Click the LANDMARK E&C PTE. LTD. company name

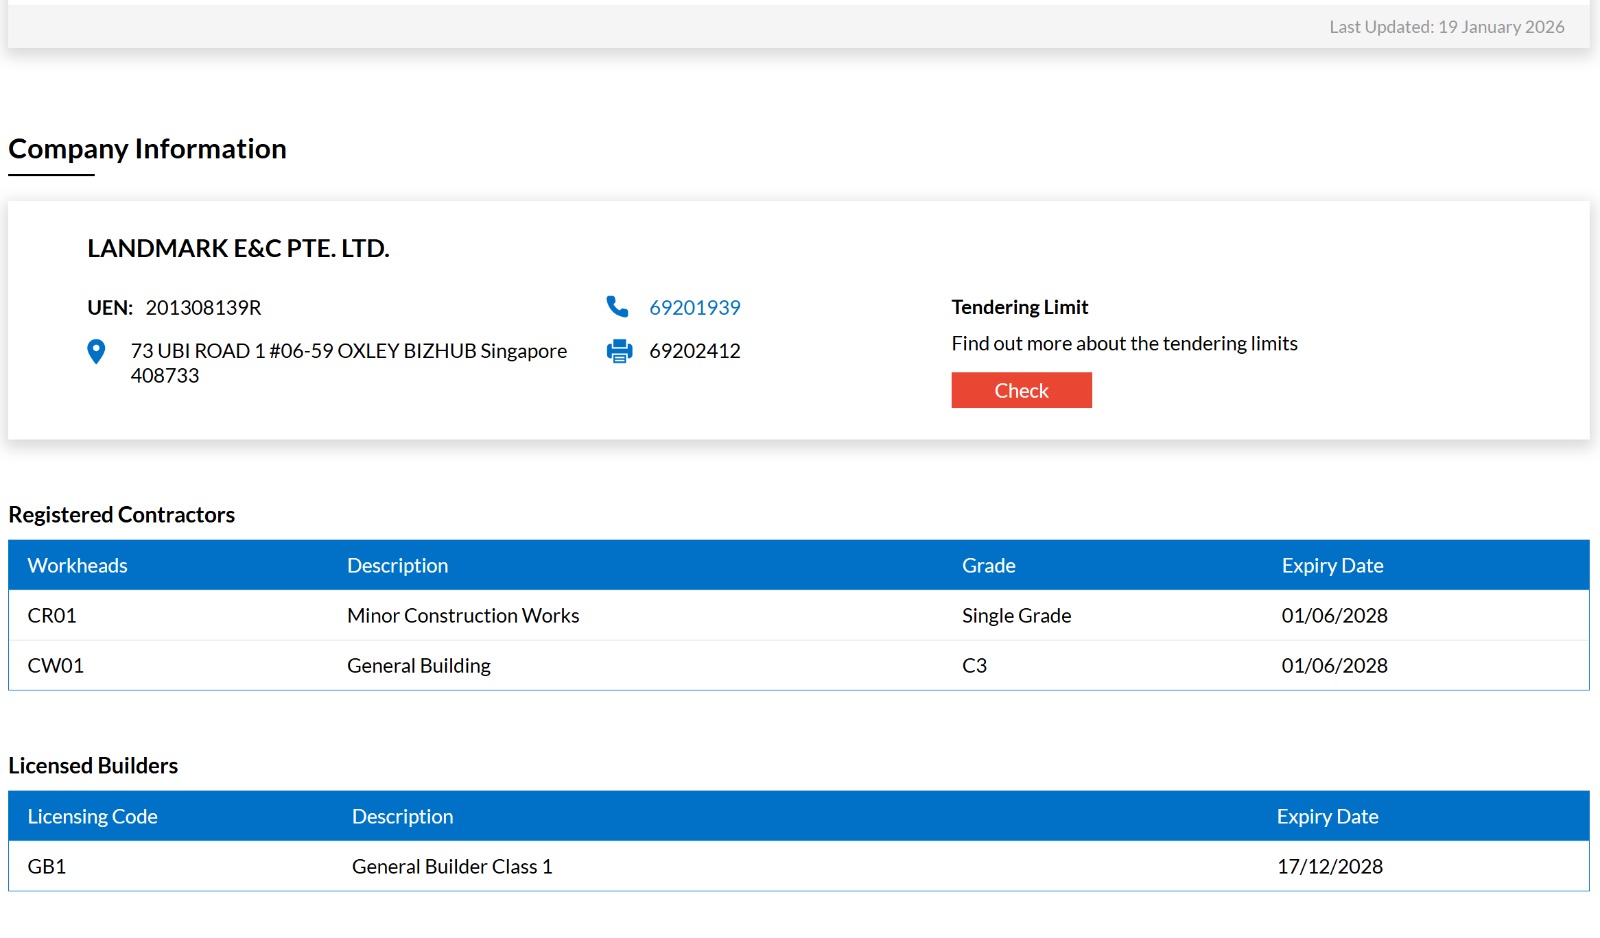pos(238,249)
